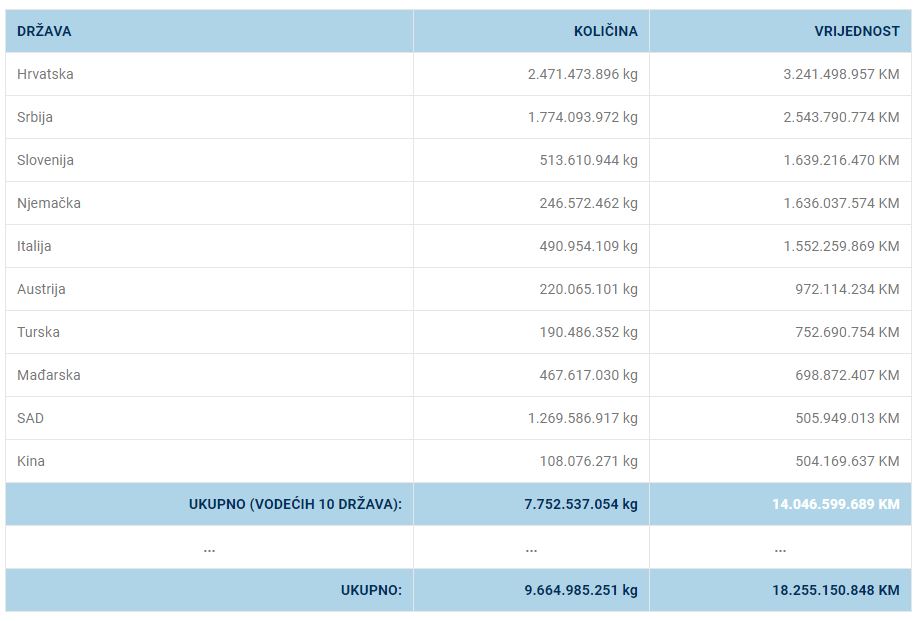Click the ellipsis in the DRŽAVA column
The width and height of the screenshot is (918, 621).
[209, 548]
